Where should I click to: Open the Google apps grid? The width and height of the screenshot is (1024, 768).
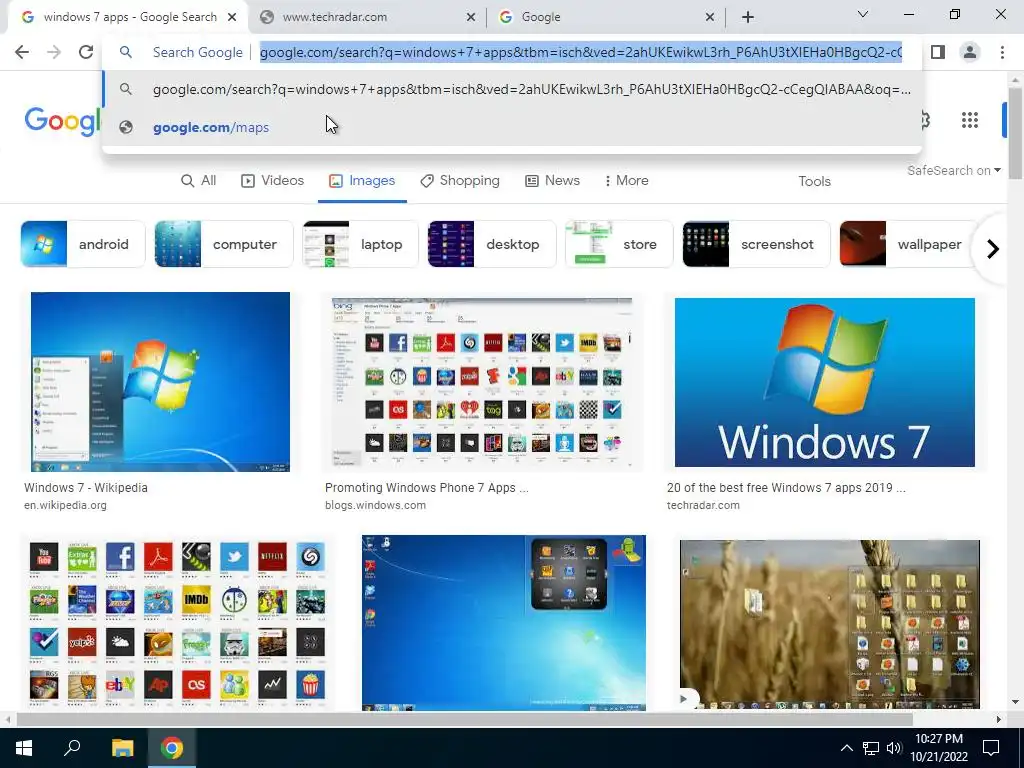click(970, 120)
